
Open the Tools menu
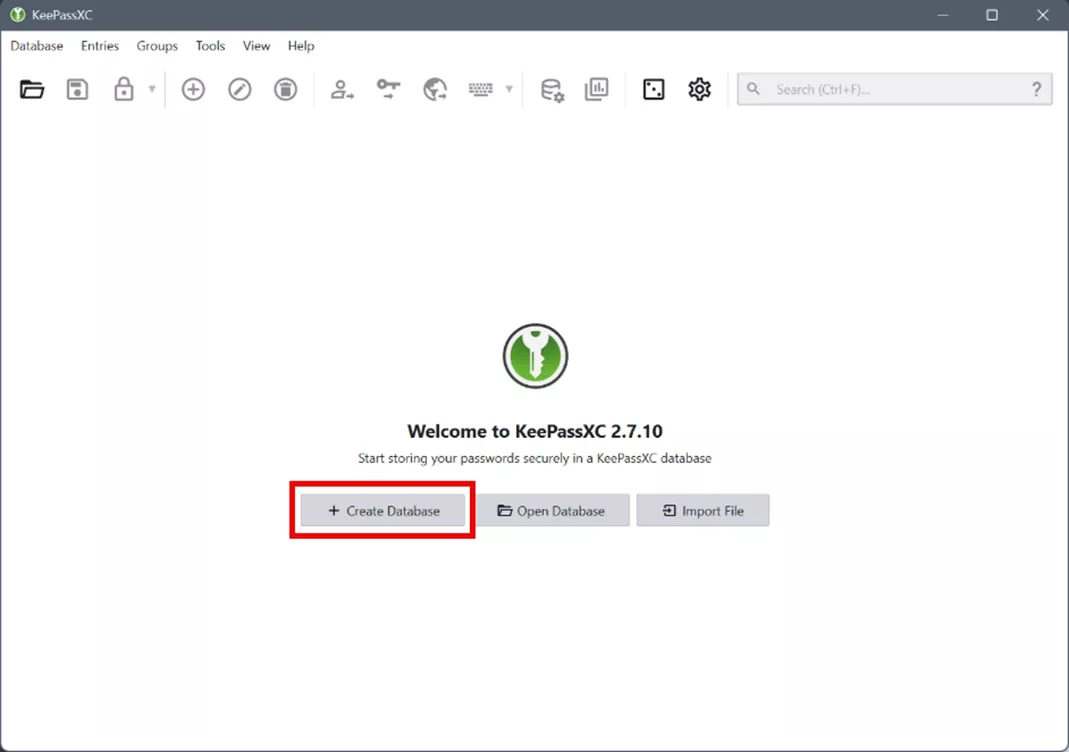coord(210,46)
